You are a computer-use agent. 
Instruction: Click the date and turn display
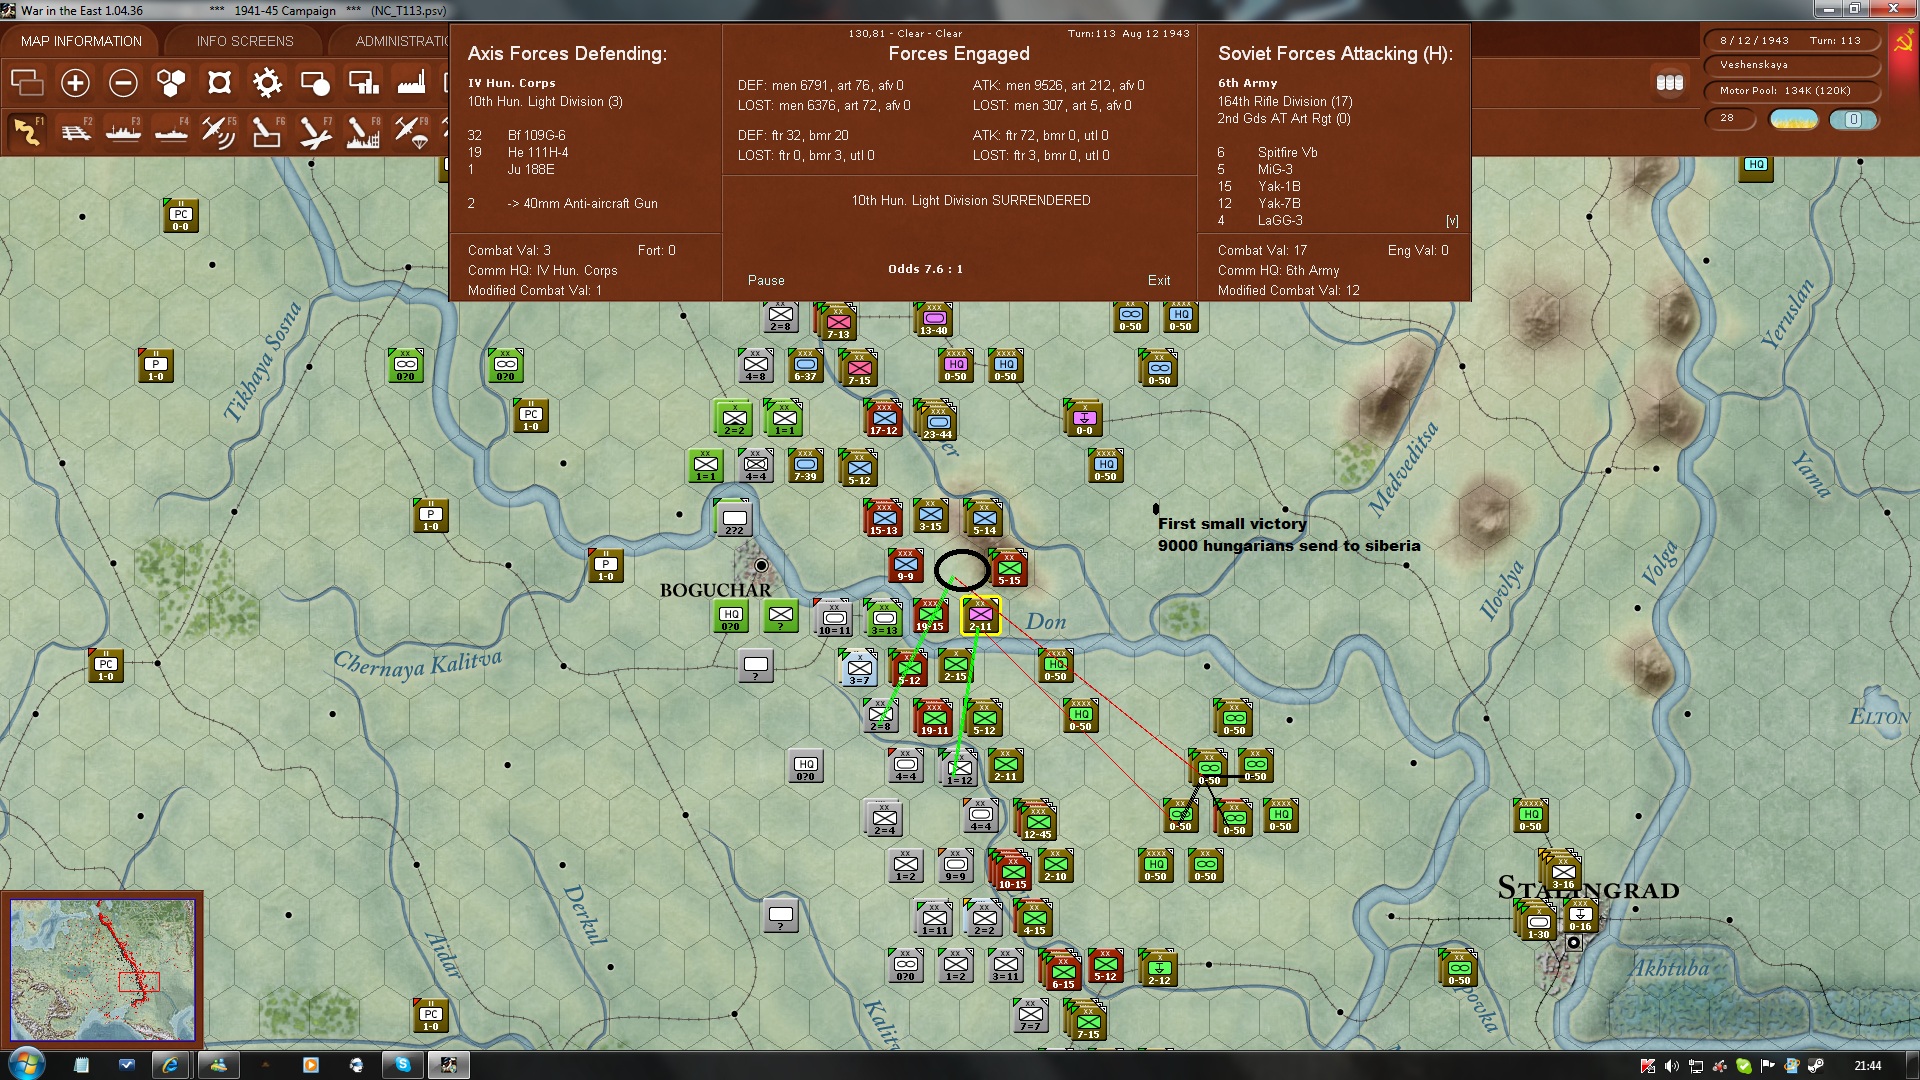(1790, 41)
